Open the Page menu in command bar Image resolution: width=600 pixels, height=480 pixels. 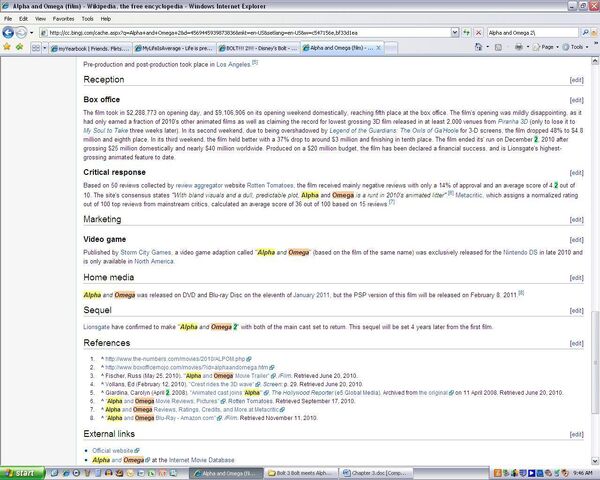[x=545, y=47]
